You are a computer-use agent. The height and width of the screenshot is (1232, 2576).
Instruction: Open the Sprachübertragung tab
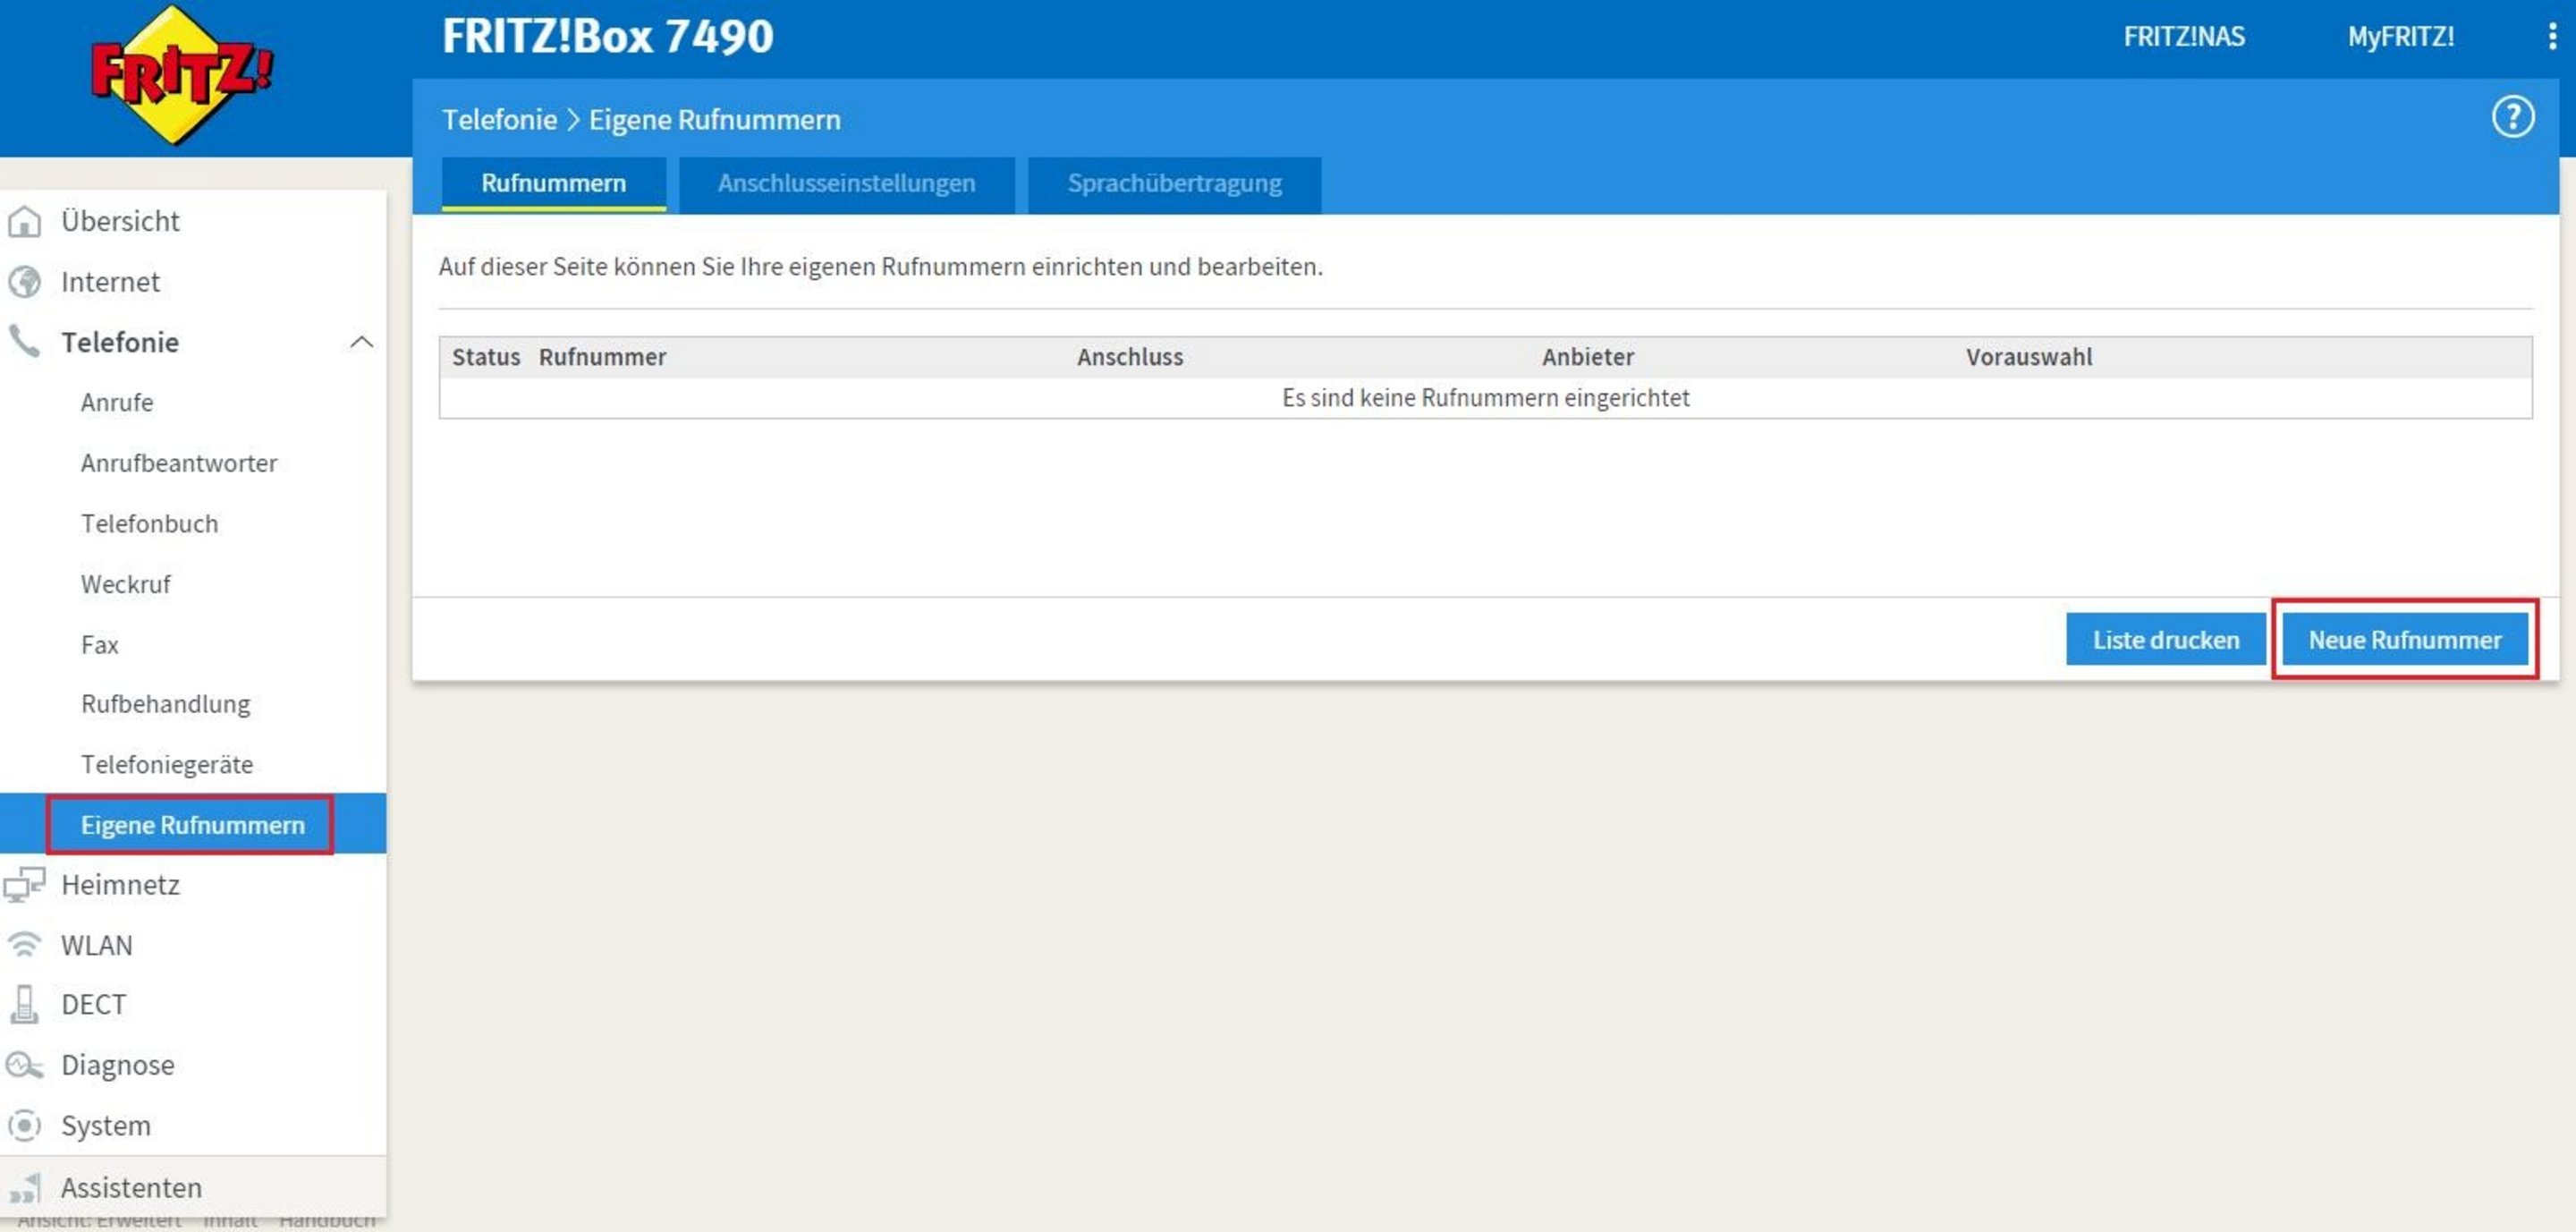tap(1174, 184)
